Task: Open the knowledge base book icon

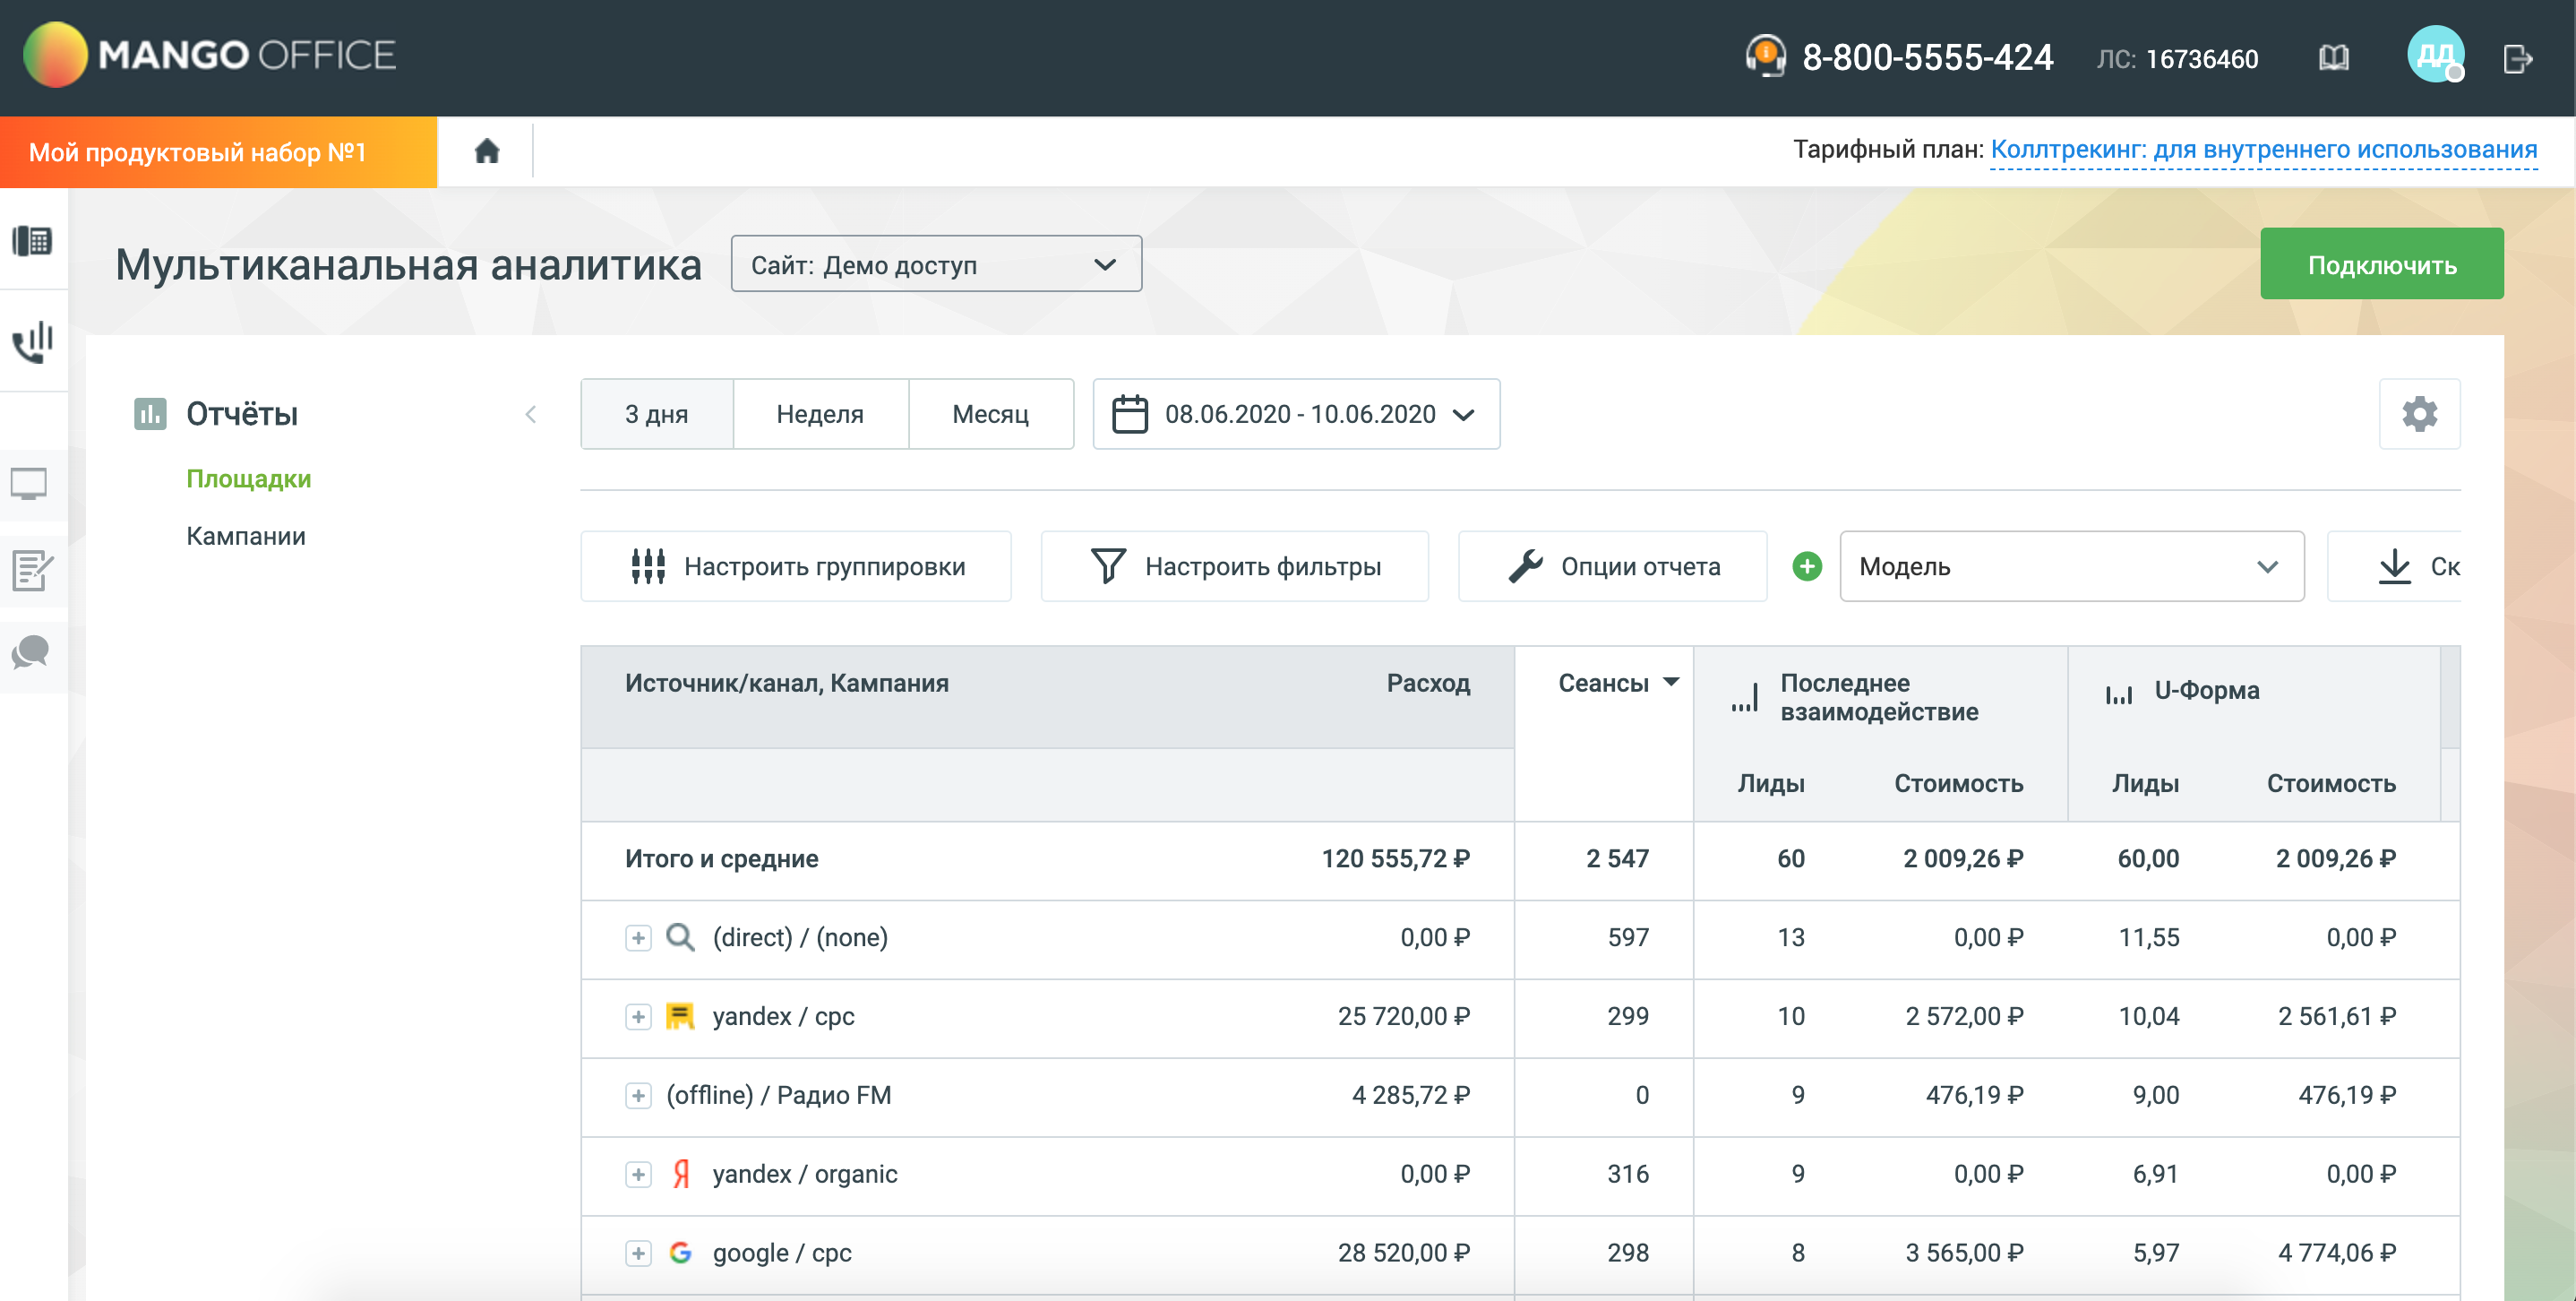Action: [x=2333, y=58]
